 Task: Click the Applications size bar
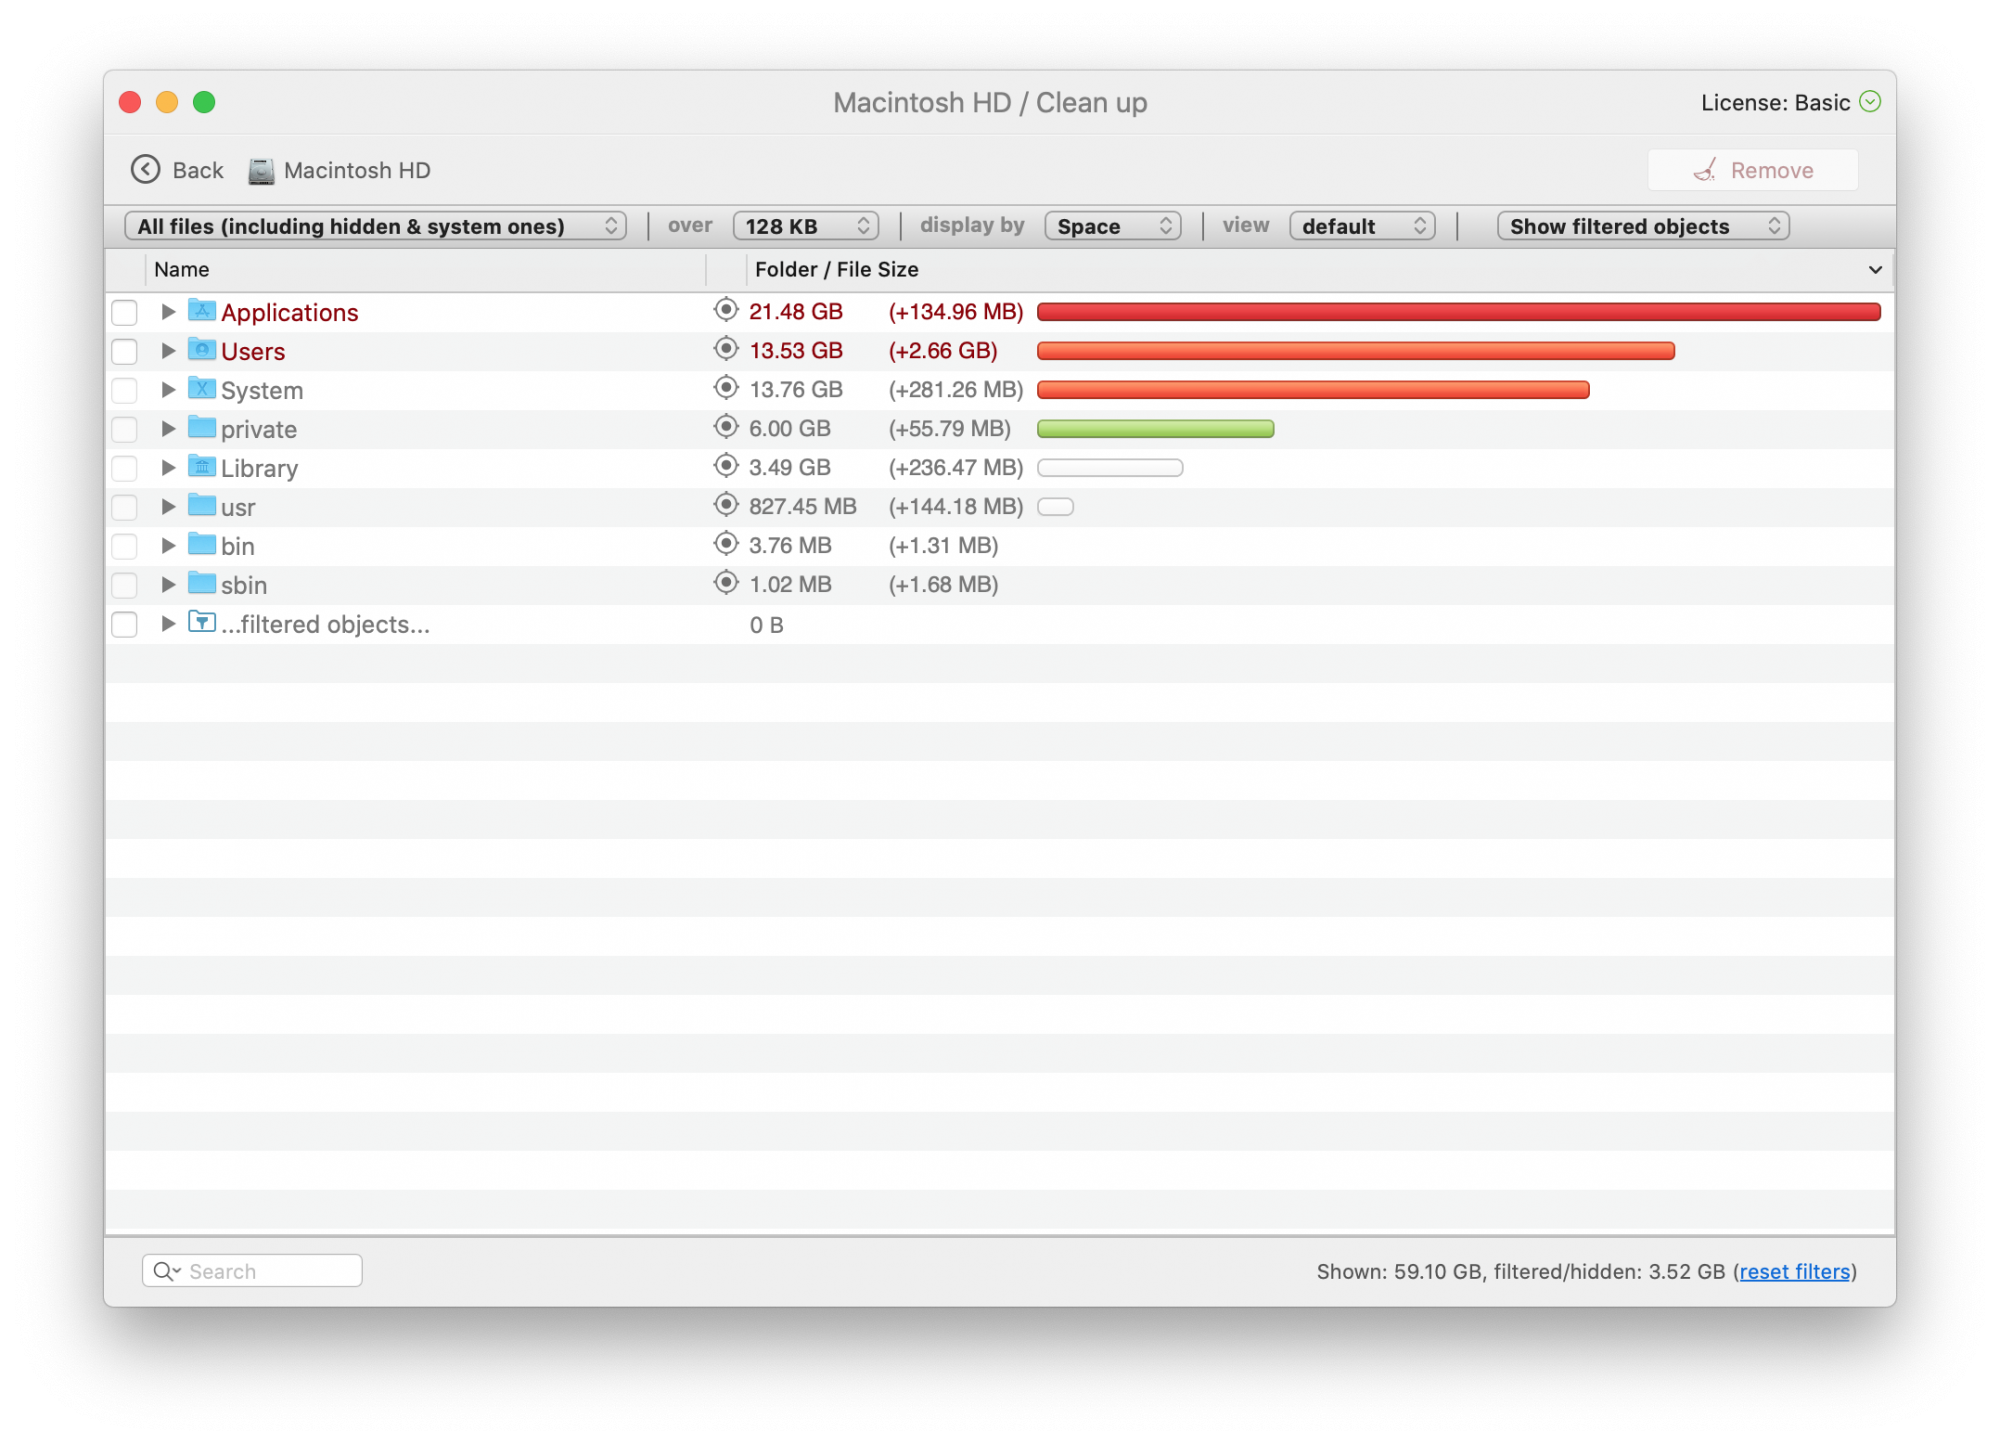pyautogui.click(x=1459, y=312)
